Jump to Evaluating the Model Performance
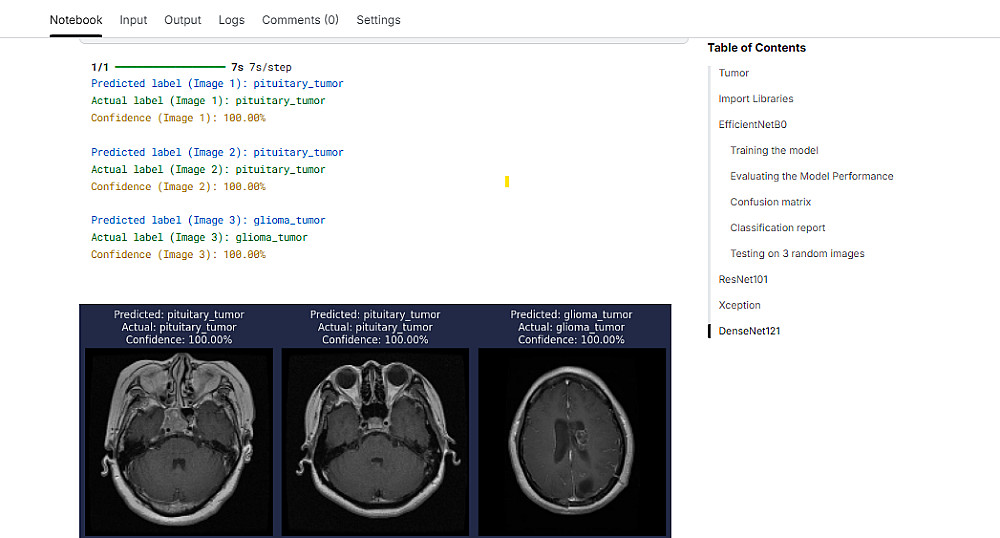This screenshot has height=538, width=1000. (811, 176)
